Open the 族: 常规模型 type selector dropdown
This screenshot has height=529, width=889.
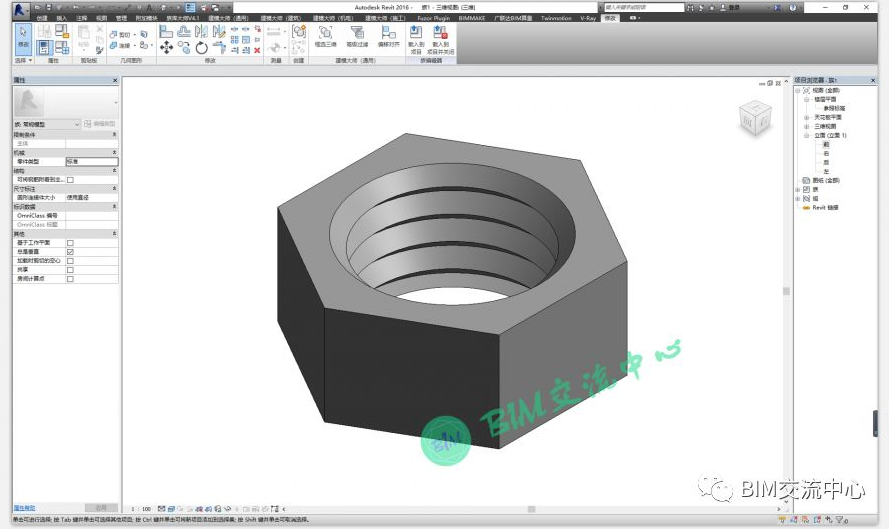tap(48, 124)
